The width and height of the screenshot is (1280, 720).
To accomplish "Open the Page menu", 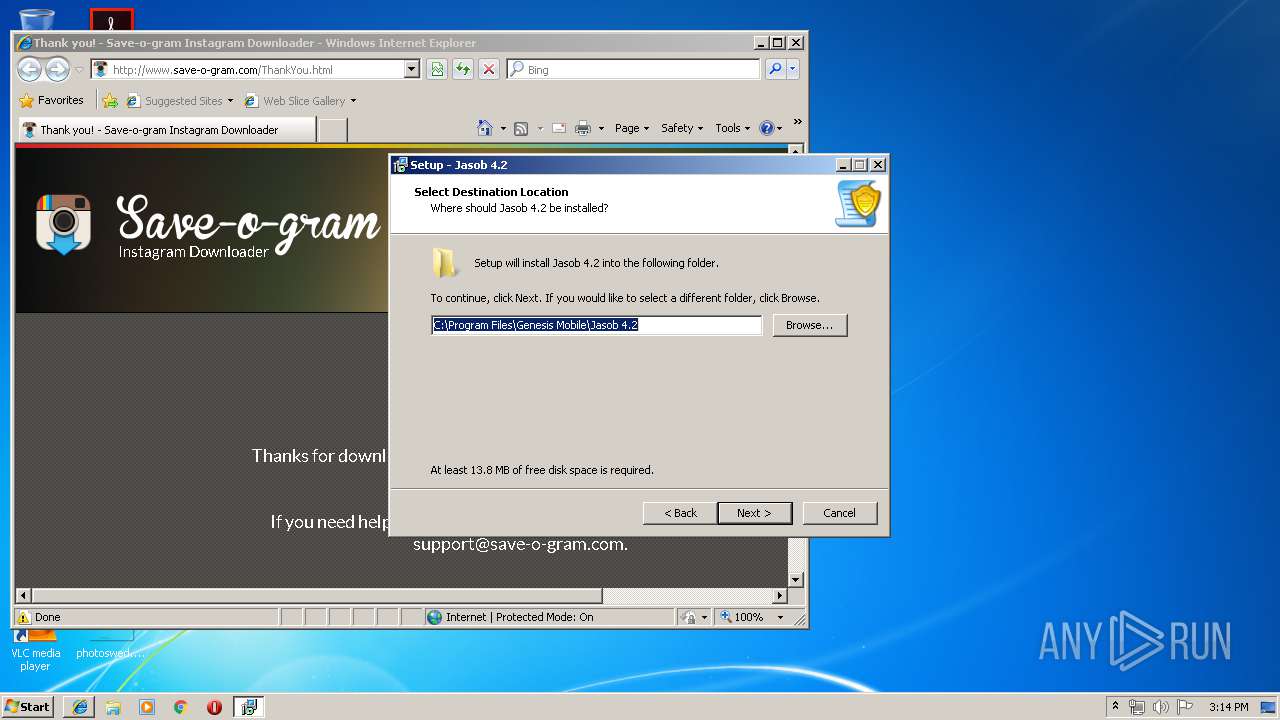I will pyautogui.click(x=632, y=128).
